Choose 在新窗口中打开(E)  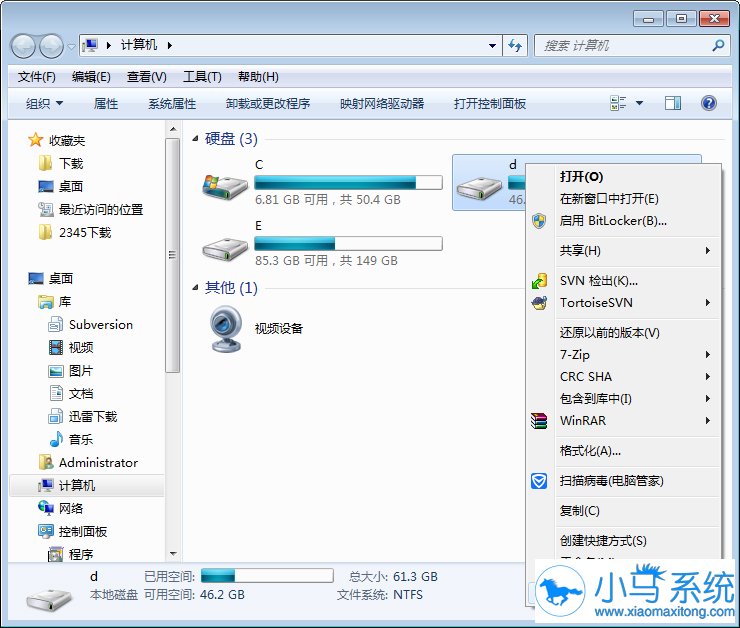(x=623, y=199)
